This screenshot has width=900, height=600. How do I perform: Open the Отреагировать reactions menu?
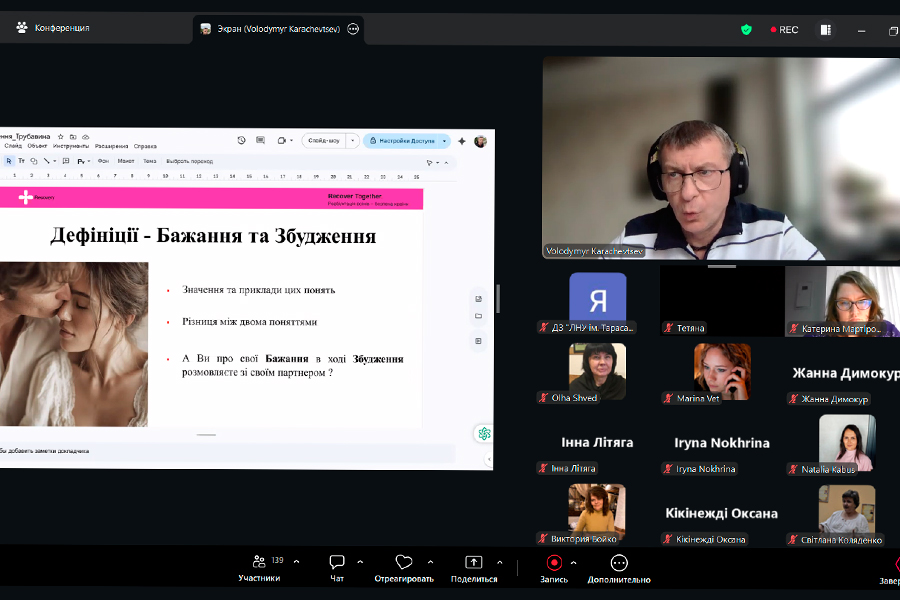coord(404,568)
